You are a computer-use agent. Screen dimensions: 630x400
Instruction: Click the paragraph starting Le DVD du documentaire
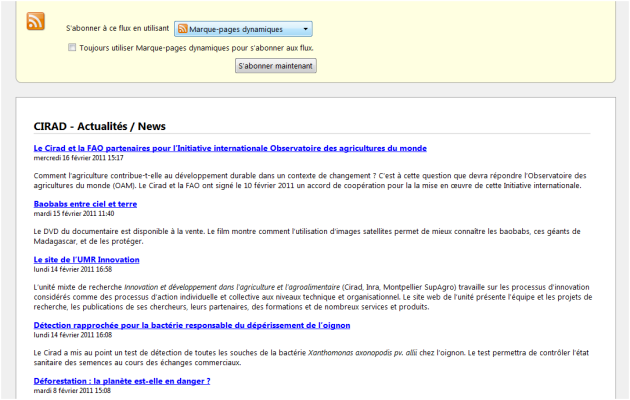(307, 237)
